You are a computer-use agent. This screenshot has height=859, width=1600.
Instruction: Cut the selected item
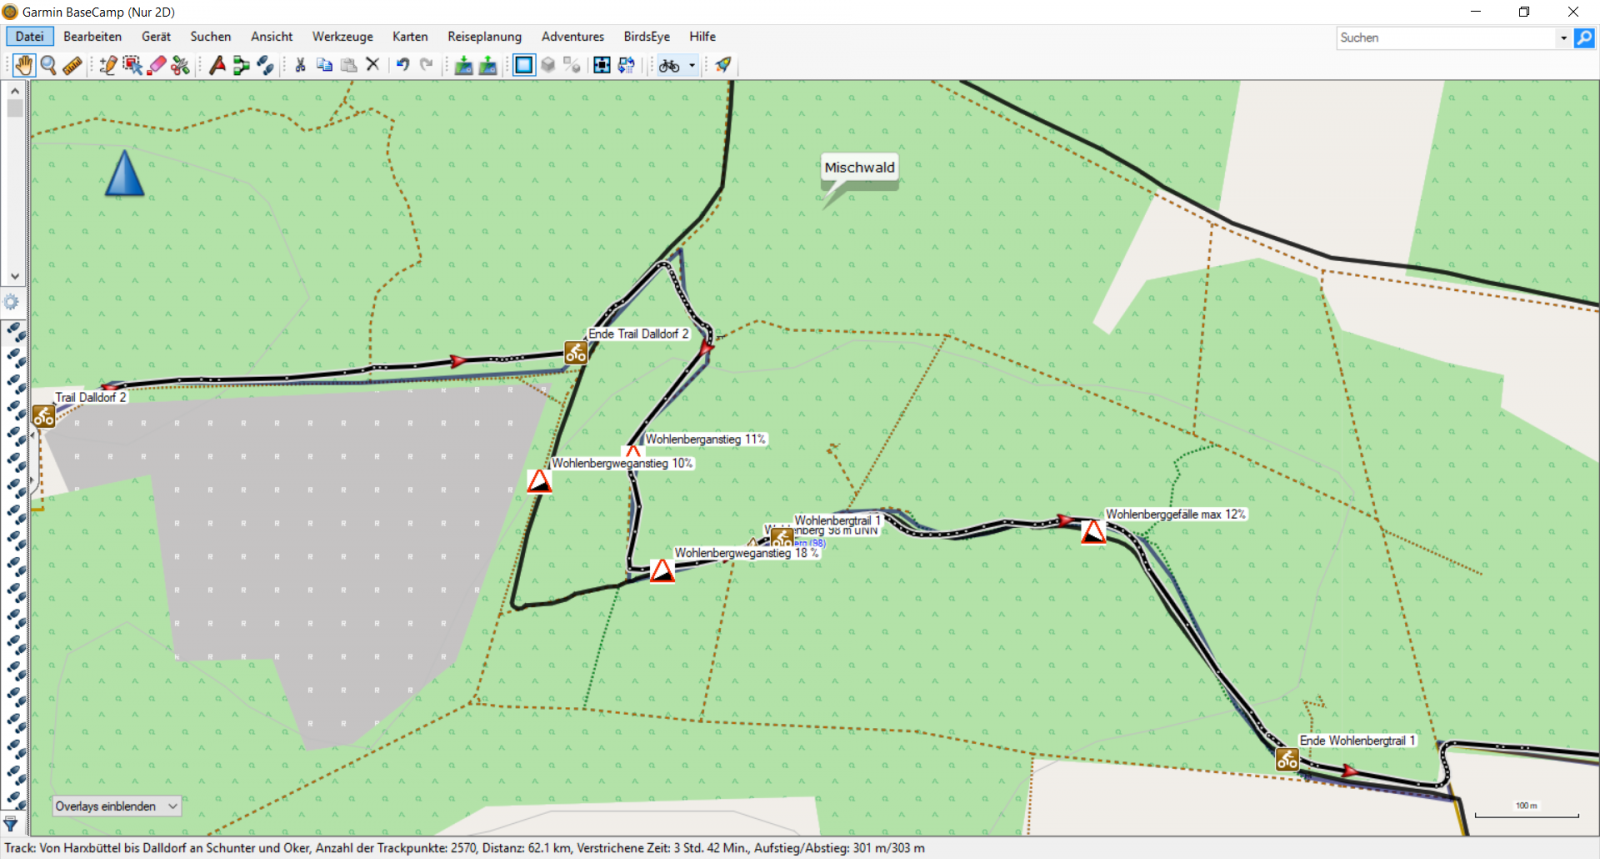300,65
